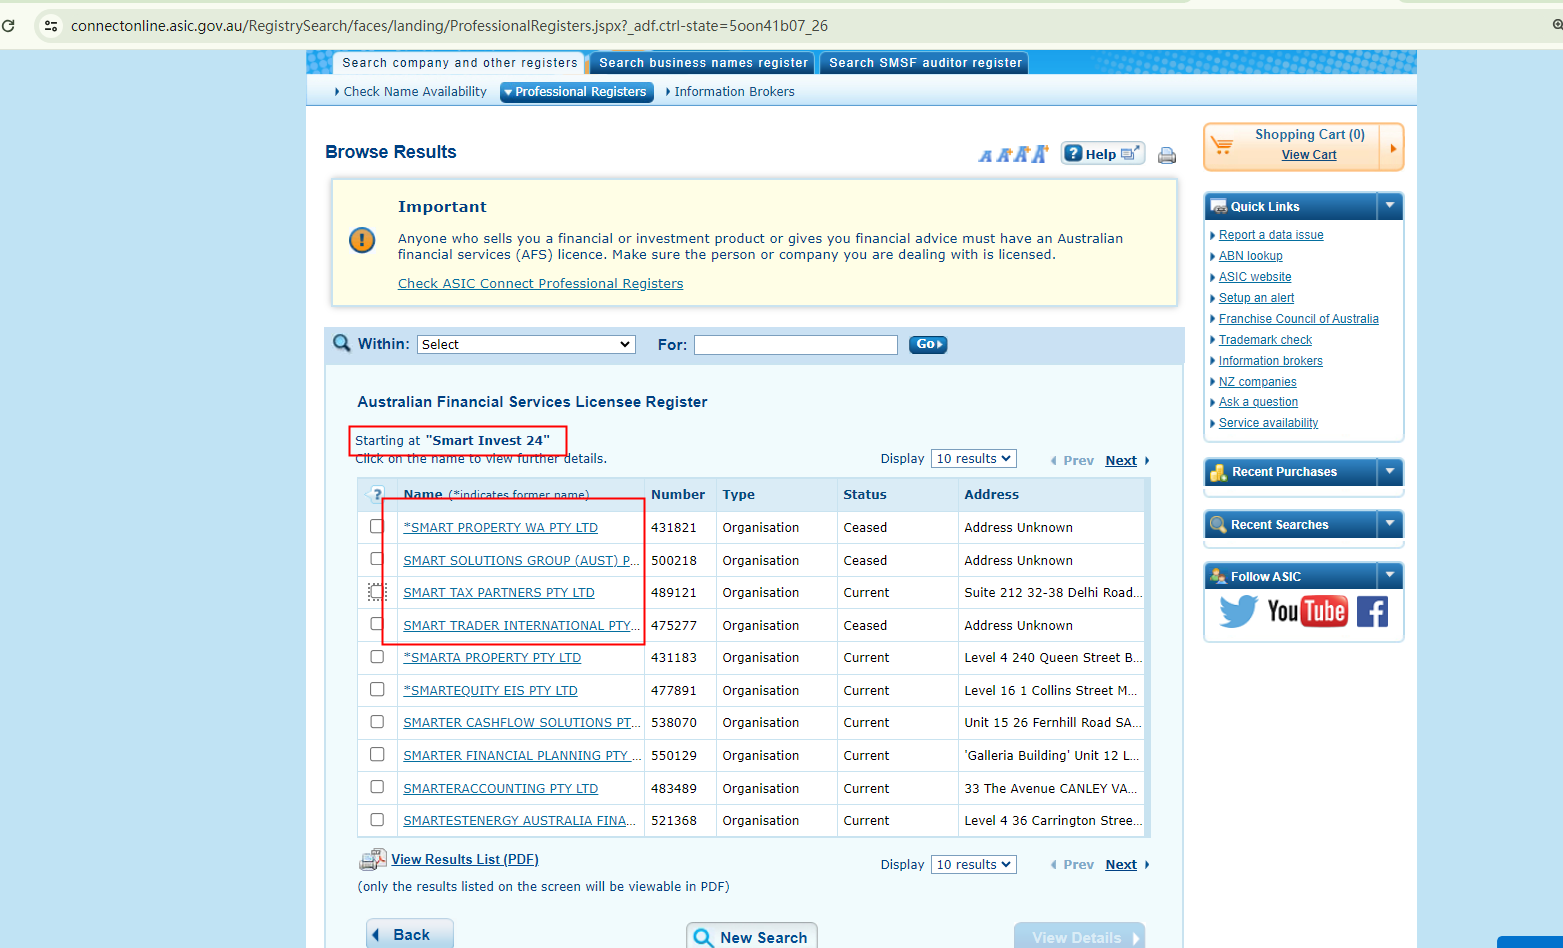
Task: Go to Next page at top of results
Action: point(1121,460)
